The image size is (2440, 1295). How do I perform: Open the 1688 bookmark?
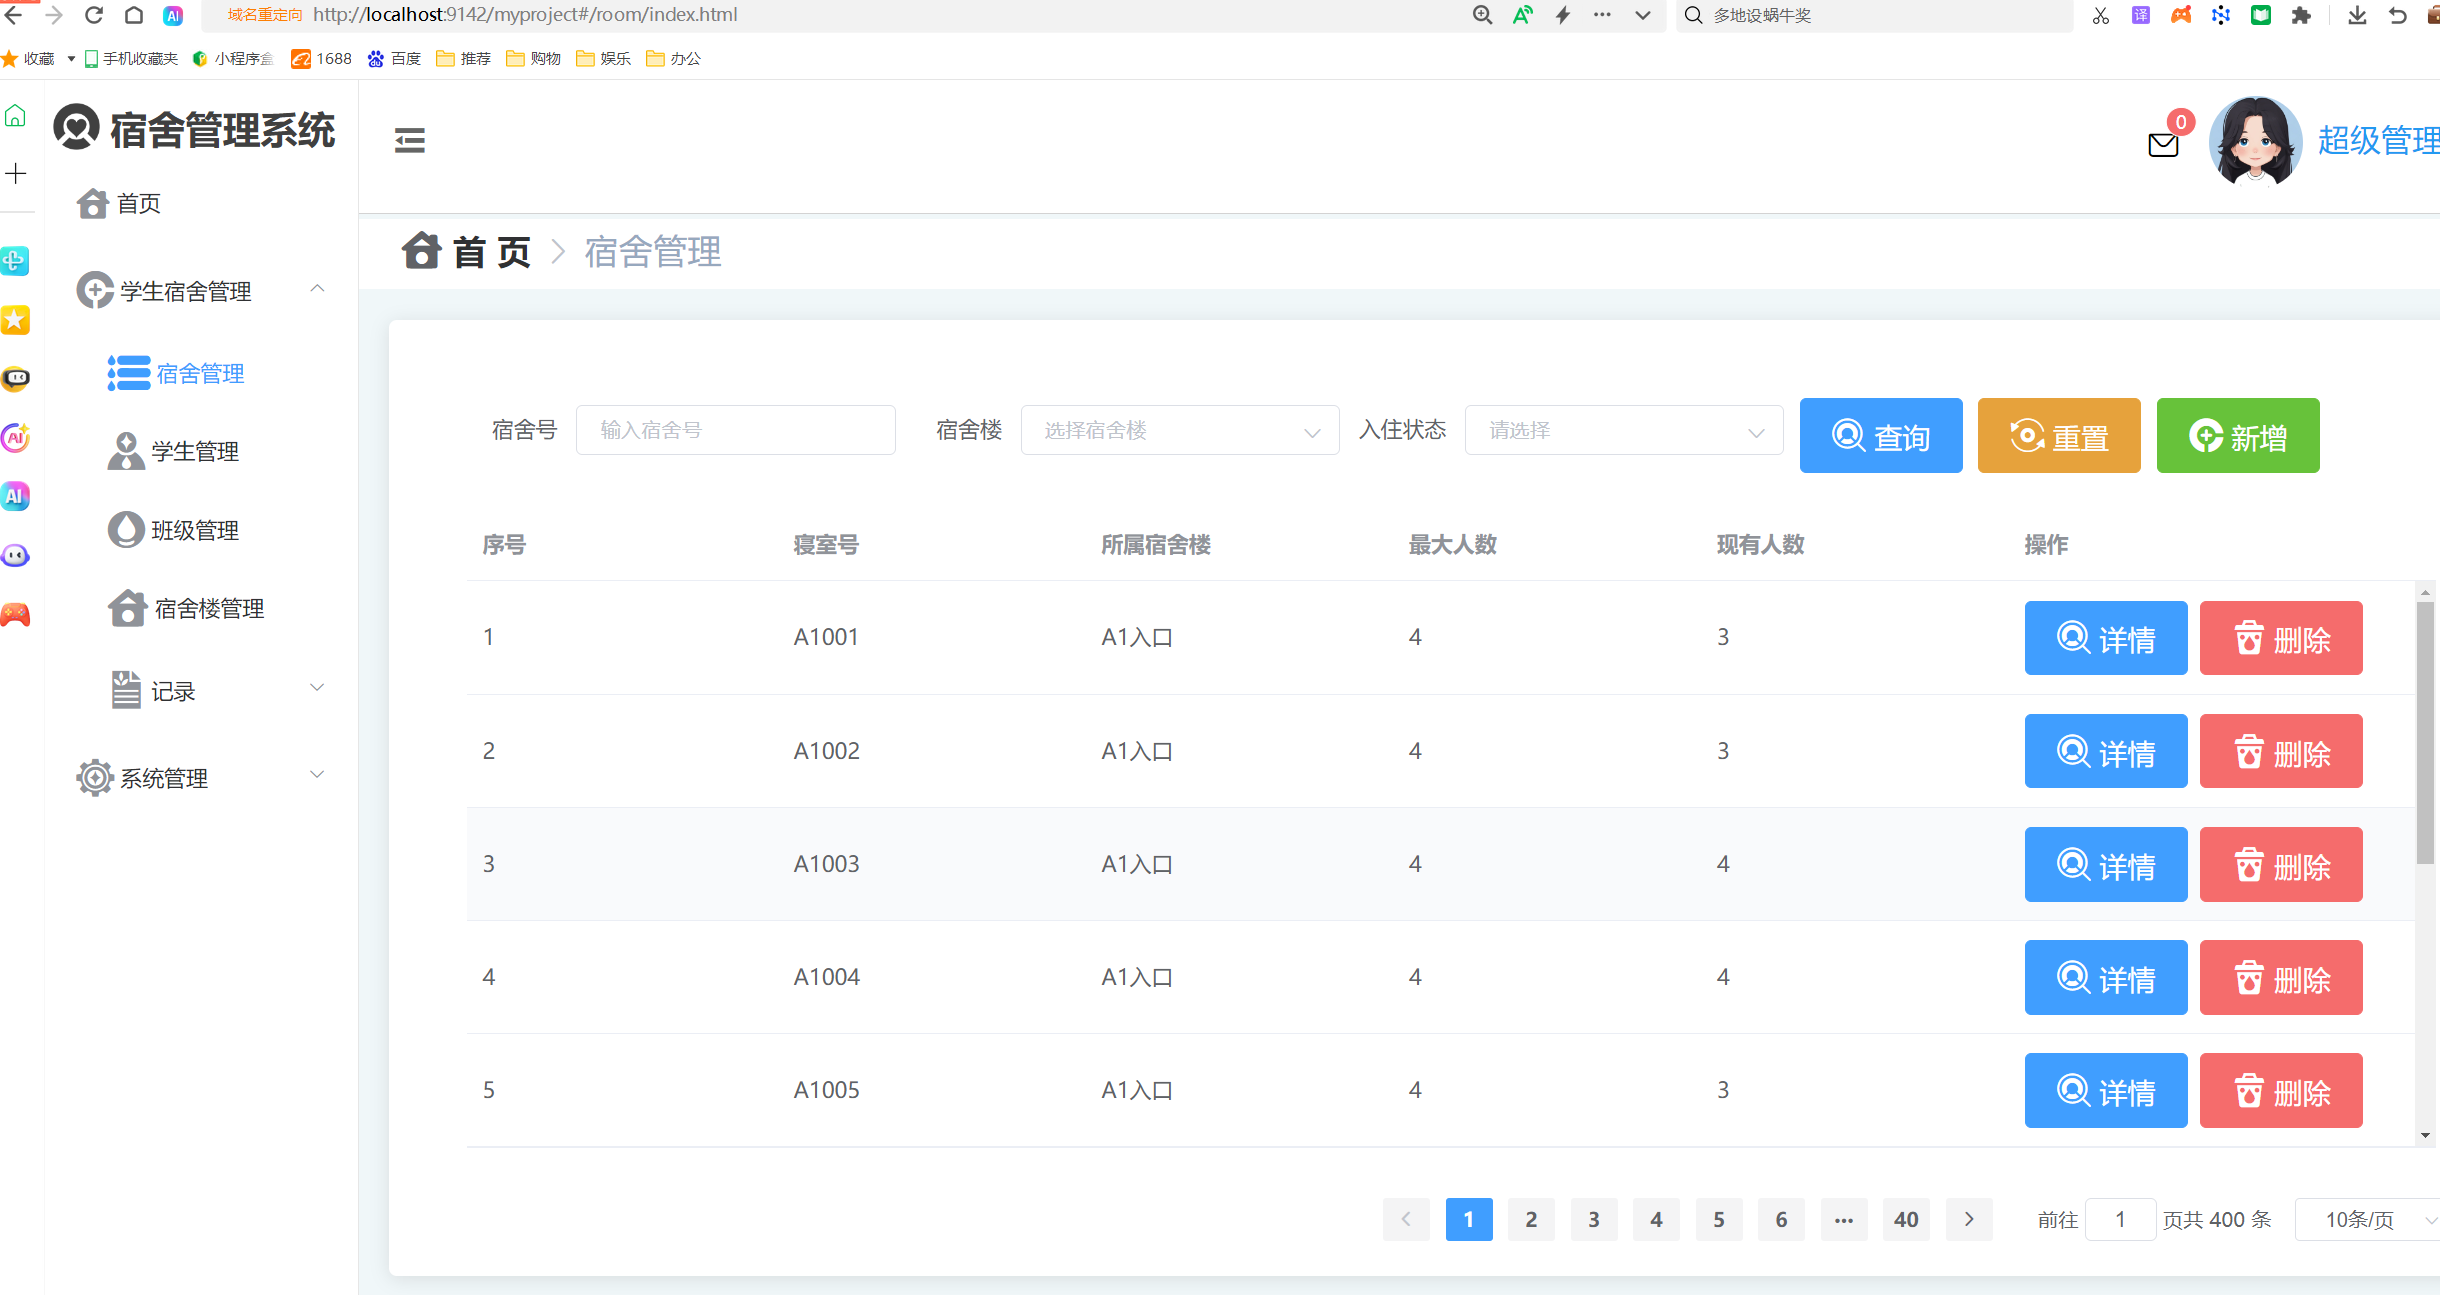(321, 58)
